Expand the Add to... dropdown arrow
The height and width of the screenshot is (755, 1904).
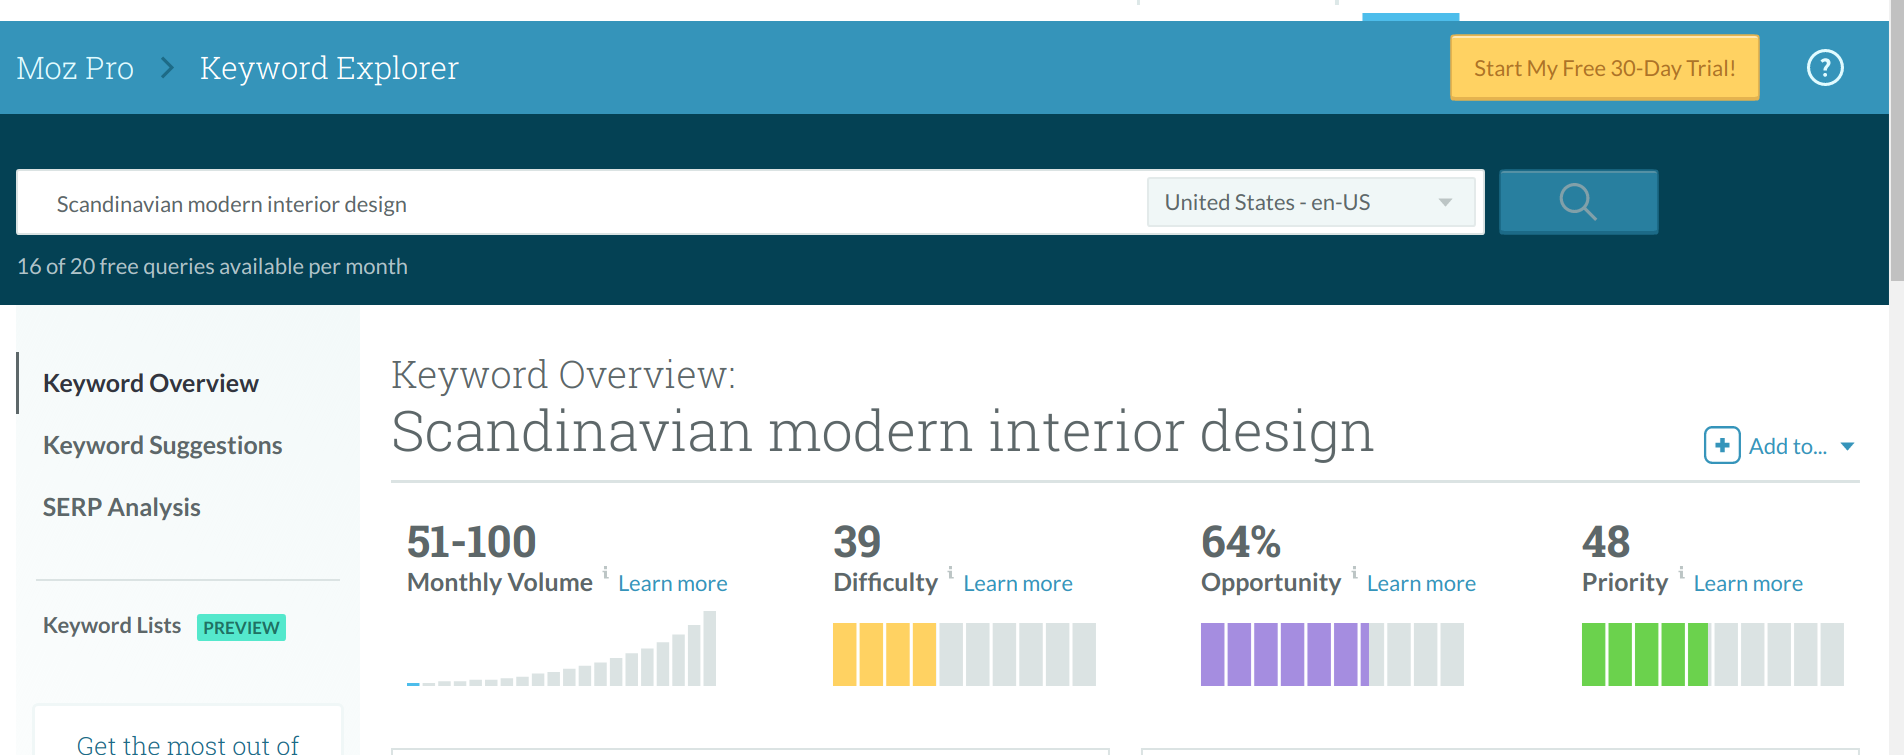[1847, 447]
